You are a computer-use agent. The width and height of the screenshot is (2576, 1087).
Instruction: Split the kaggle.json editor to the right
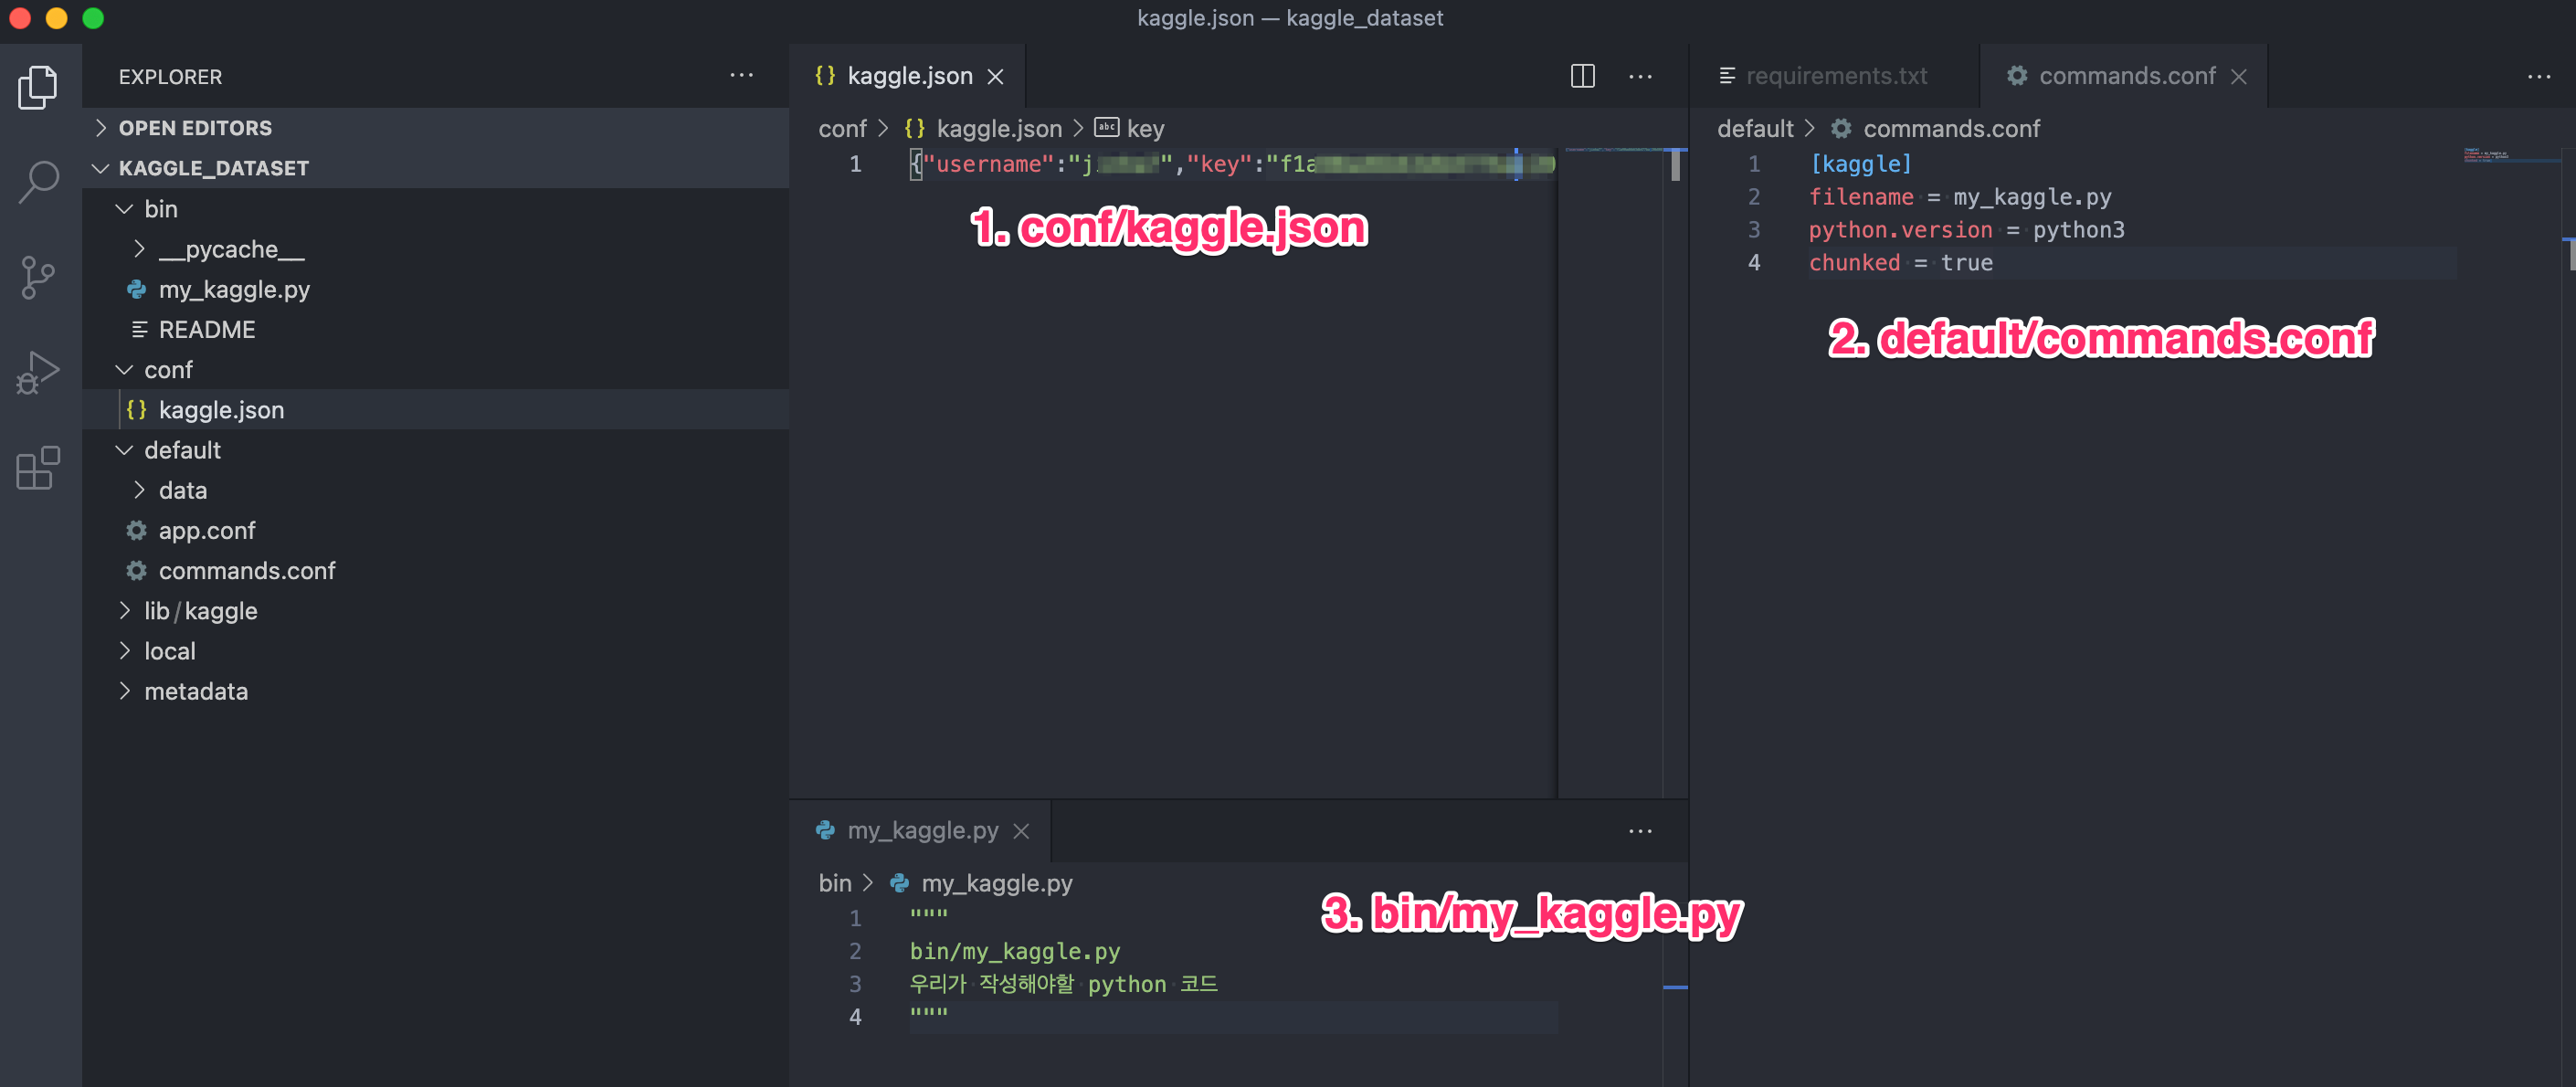click(x=1582, y=76)
